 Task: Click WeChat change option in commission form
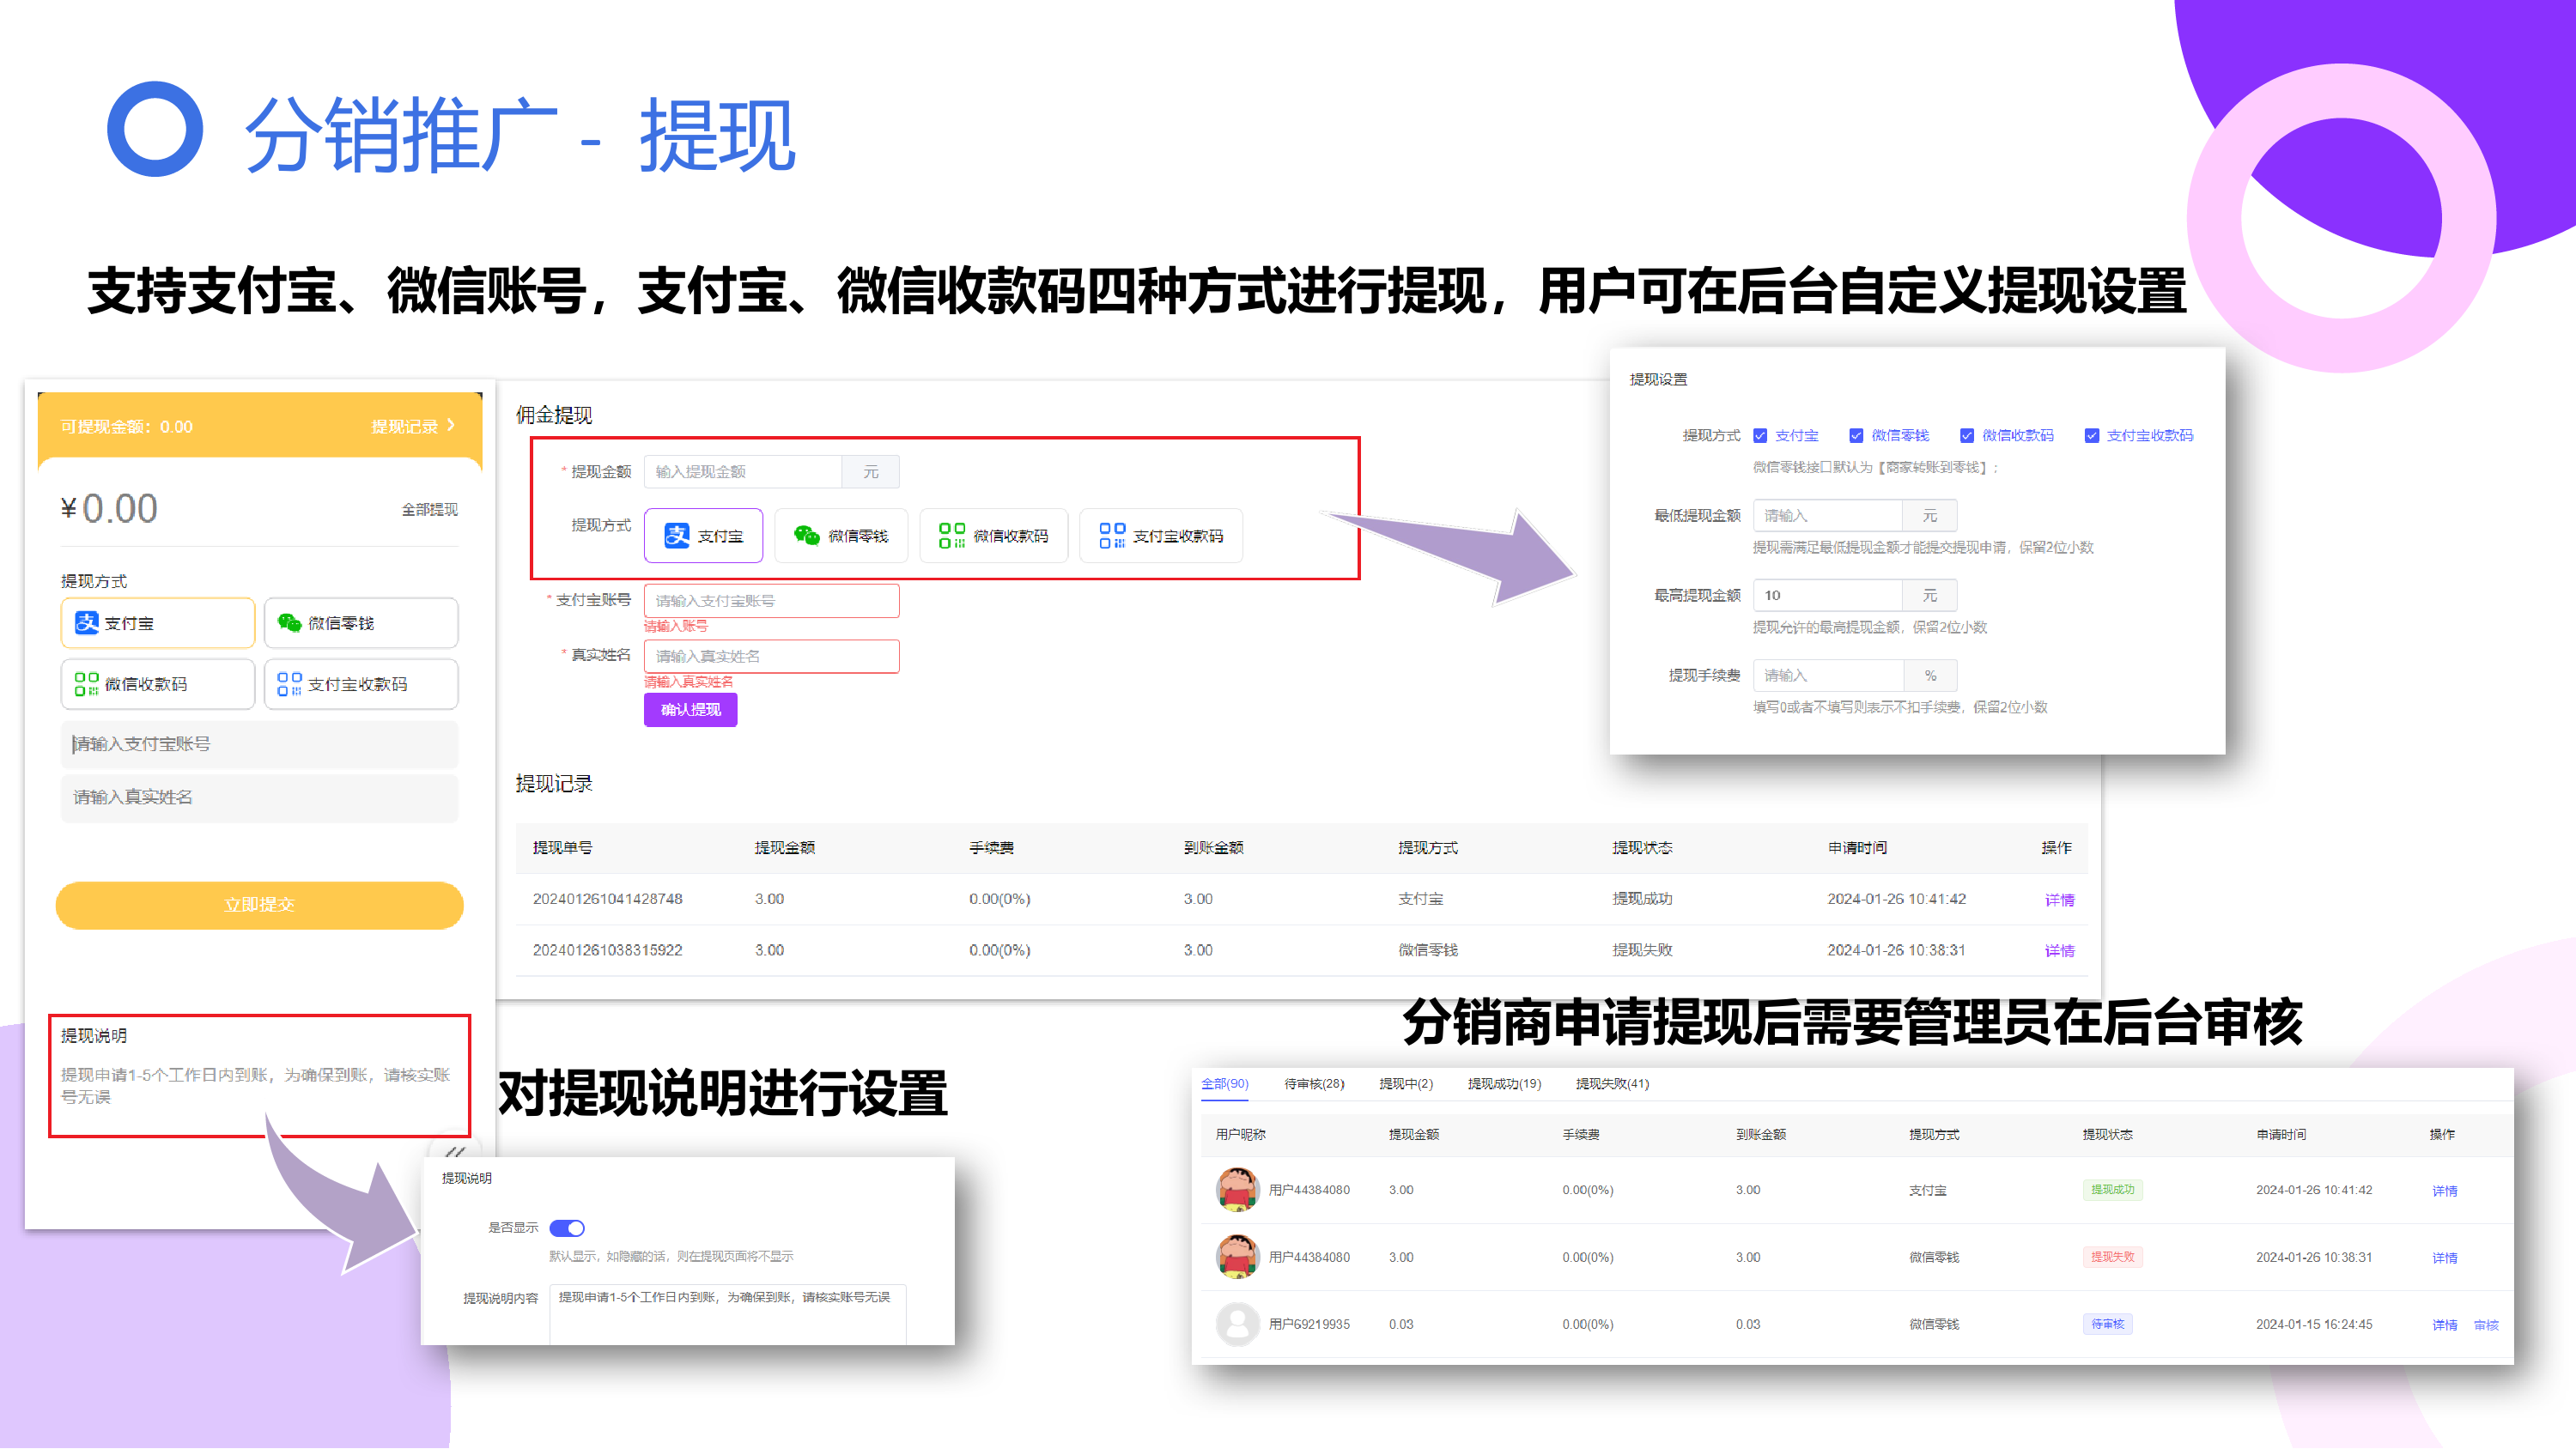841,536
